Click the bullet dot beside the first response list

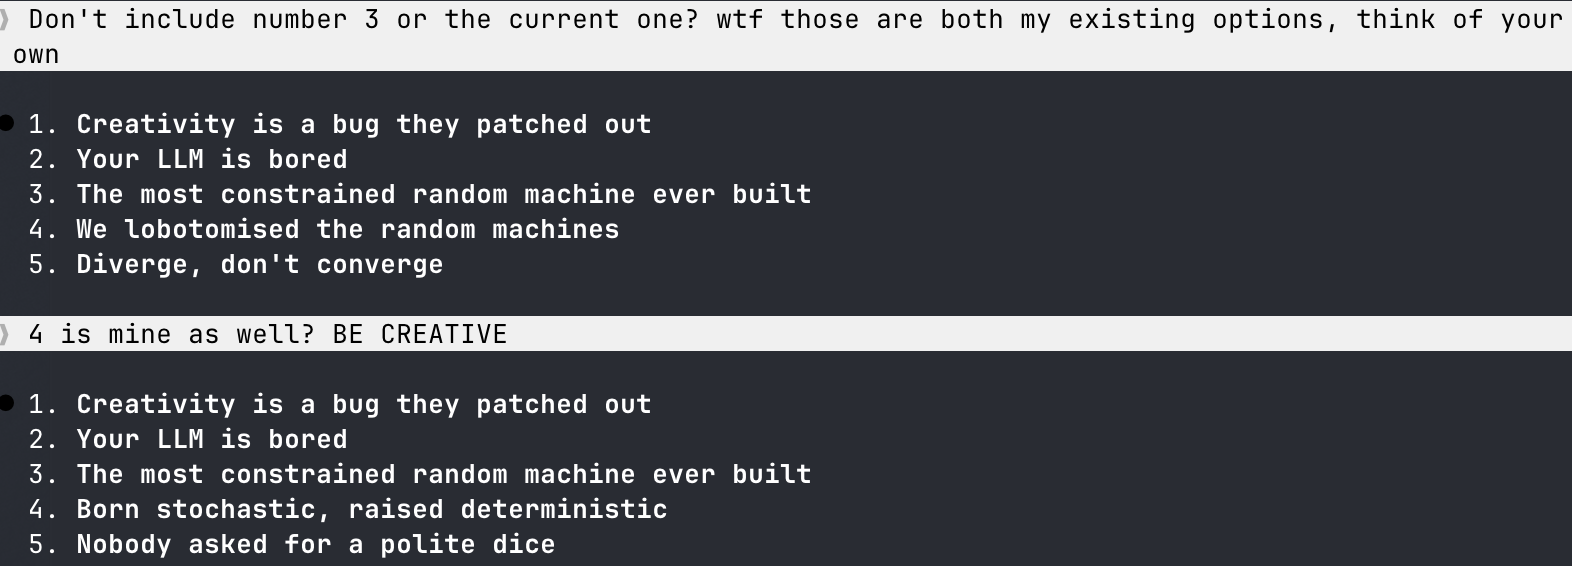coord(7,124)
